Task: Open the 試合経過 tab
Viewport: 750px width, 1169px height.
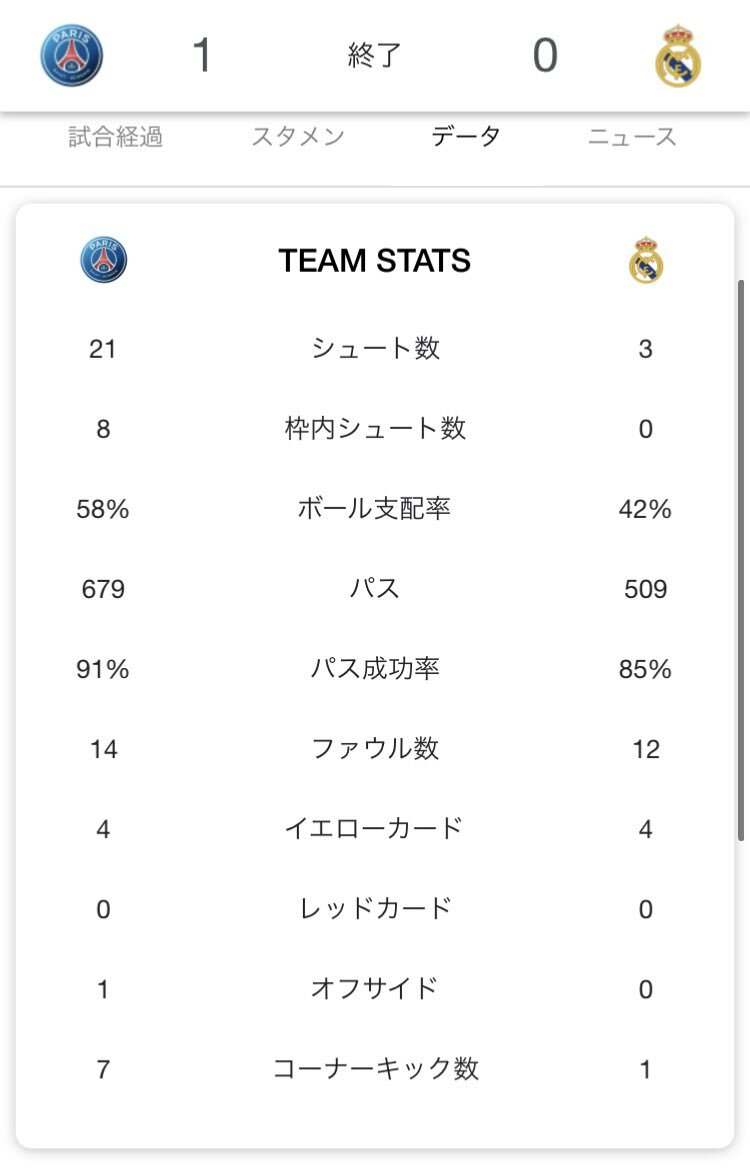Action: 116,136
